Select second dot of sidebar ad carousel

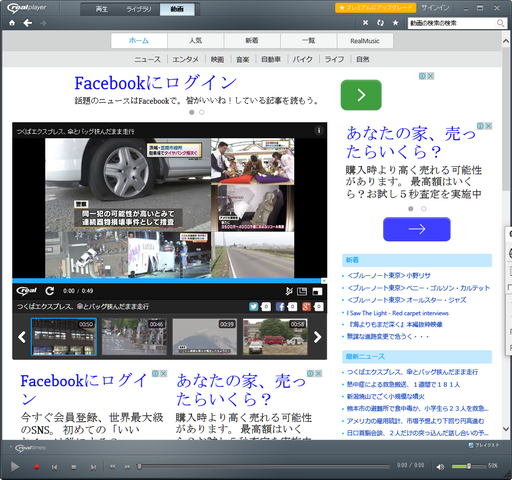423,209
